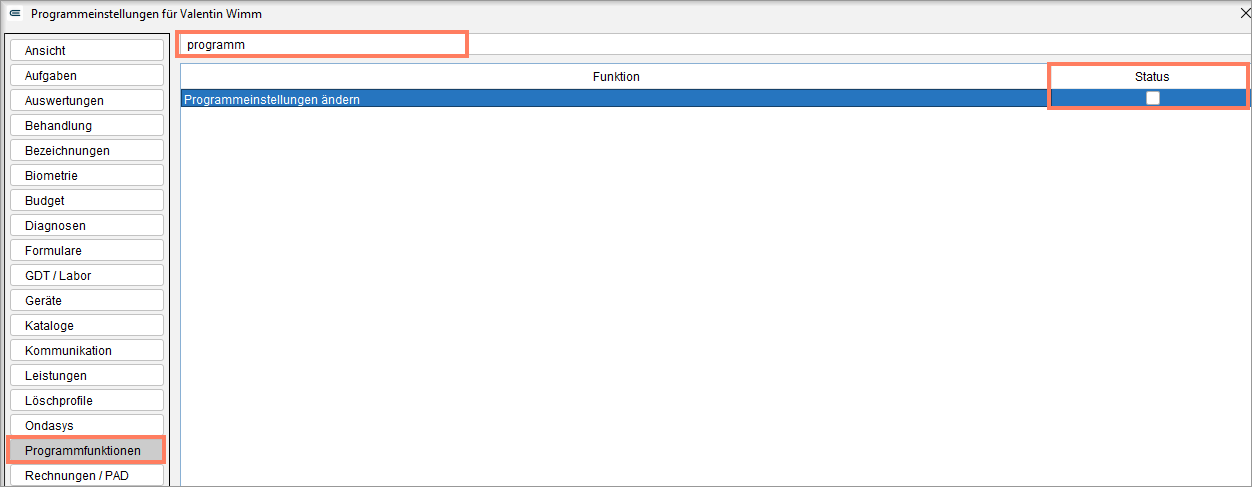Select the Auswertungen category
1252x487 pixels.
click(x=87, y=100)
